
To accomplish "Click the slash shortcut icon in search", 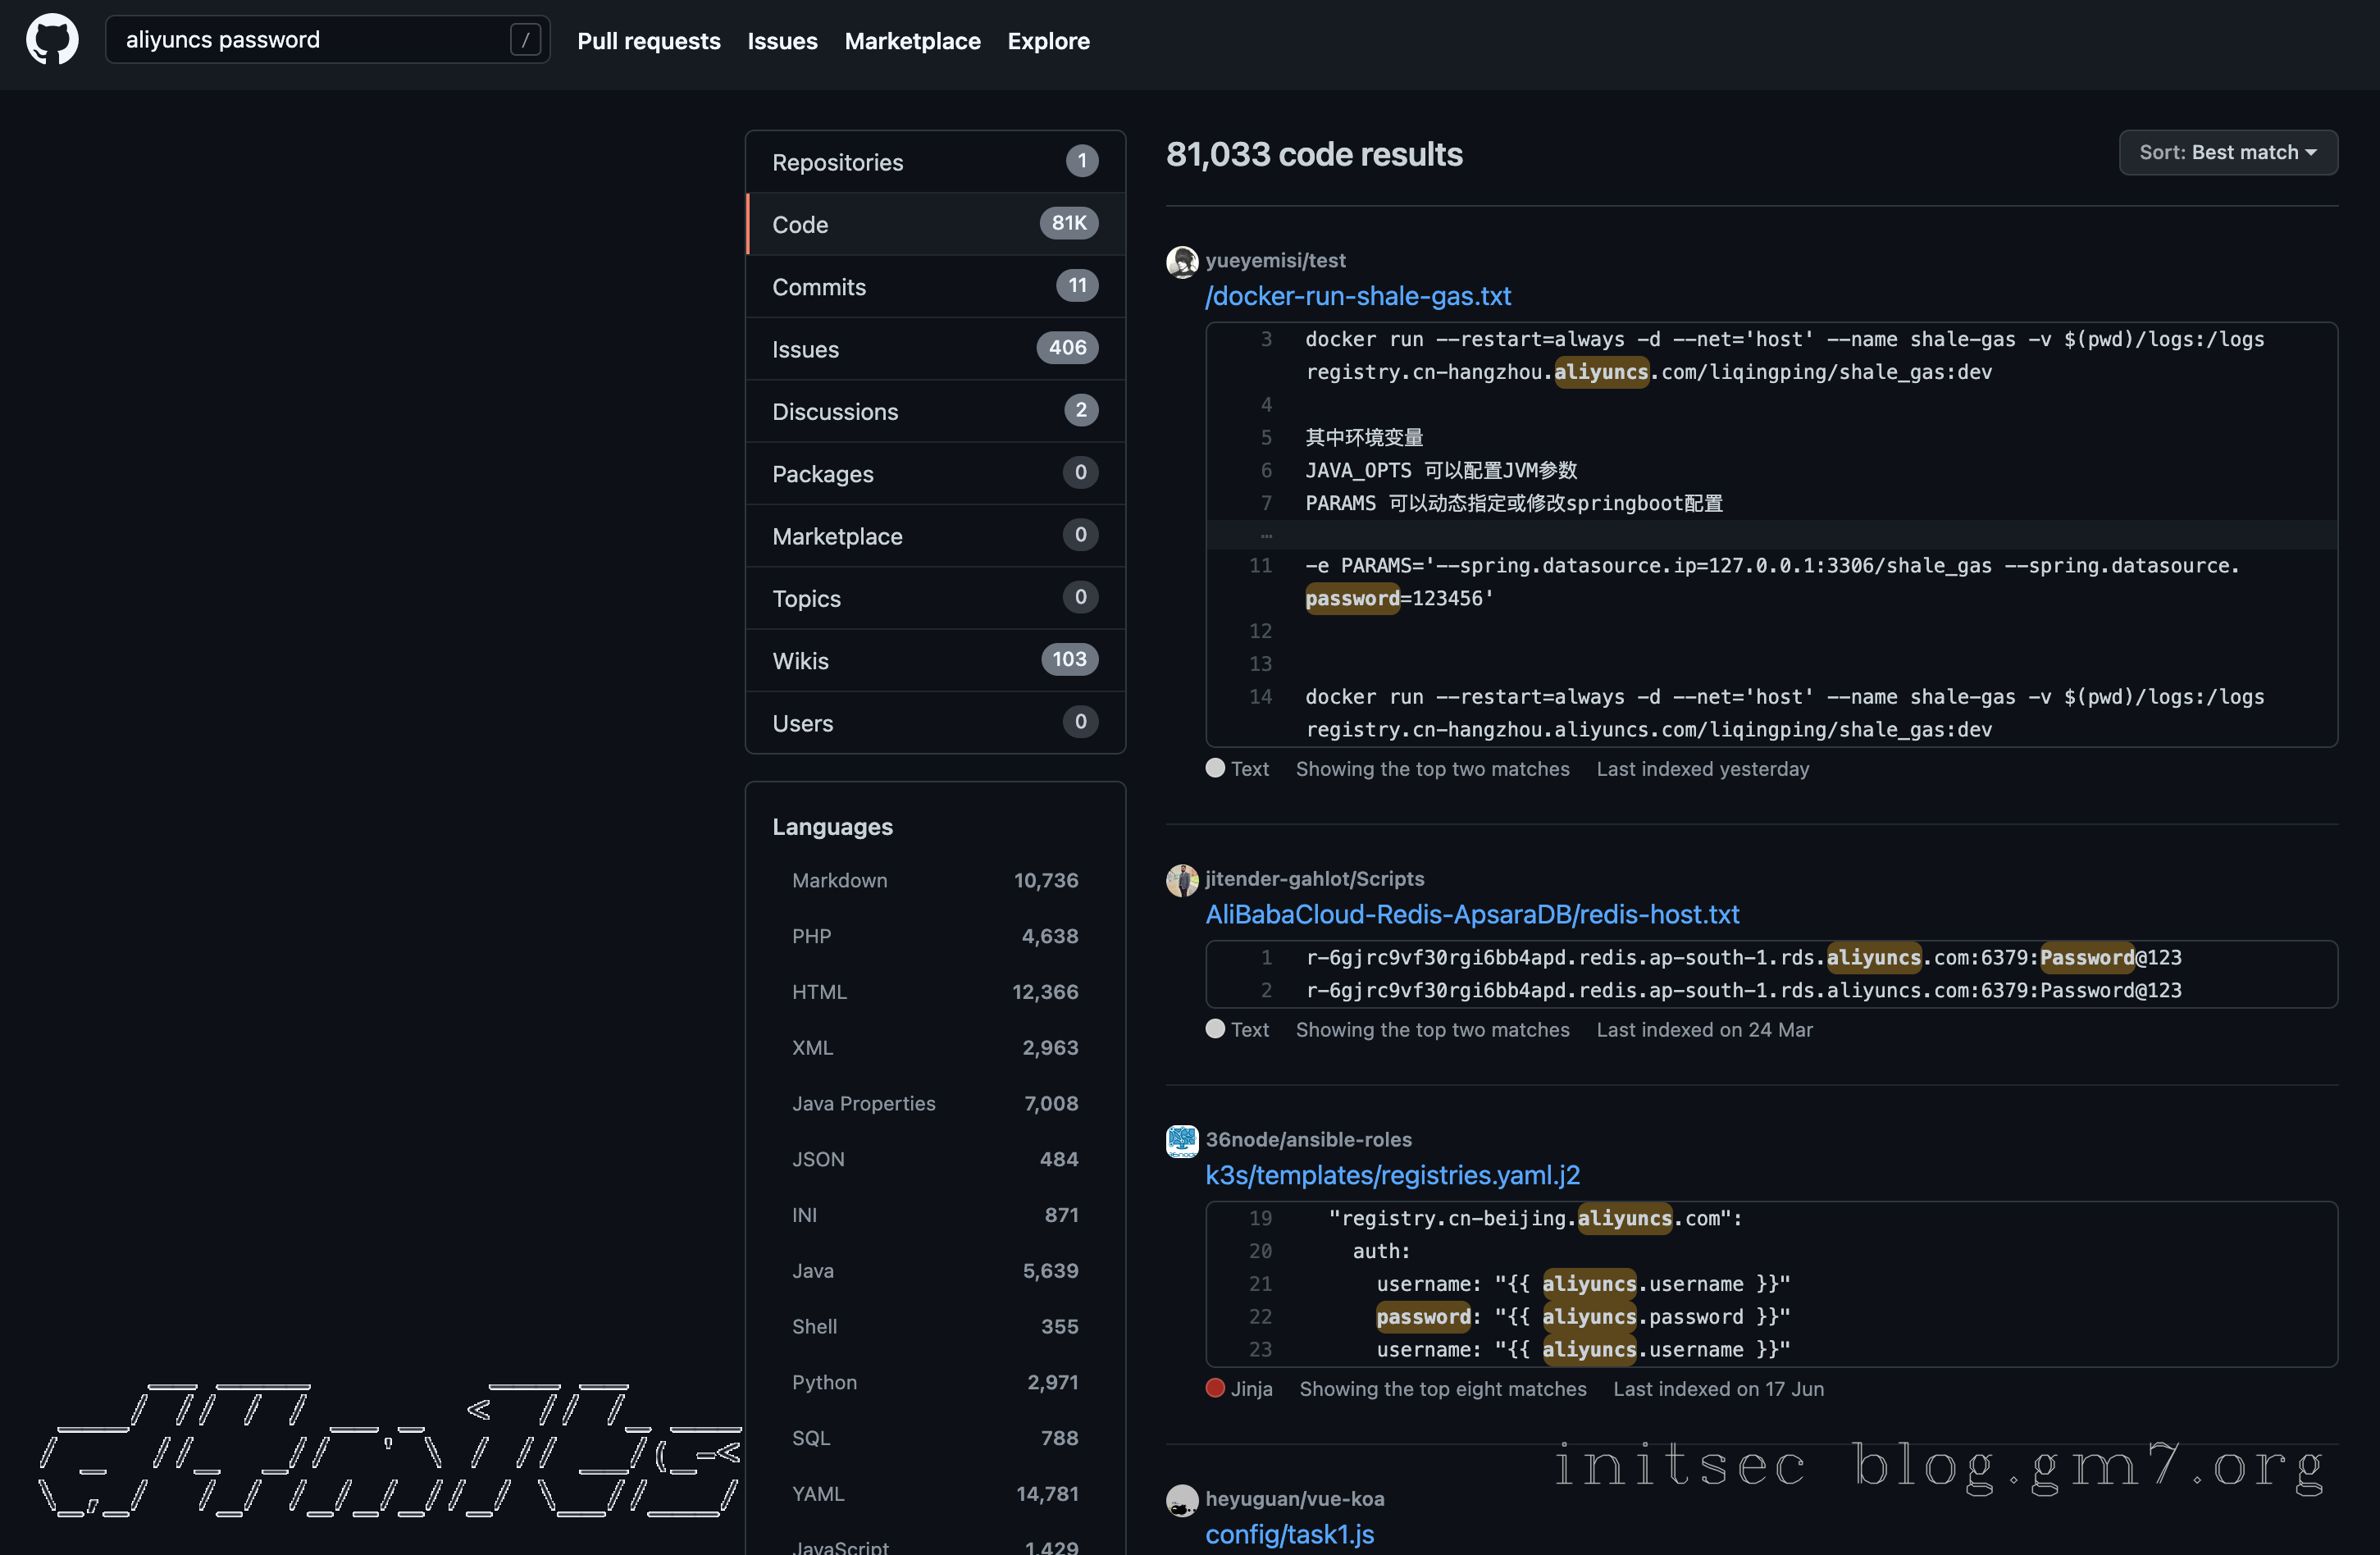I will tap(525, 40).
